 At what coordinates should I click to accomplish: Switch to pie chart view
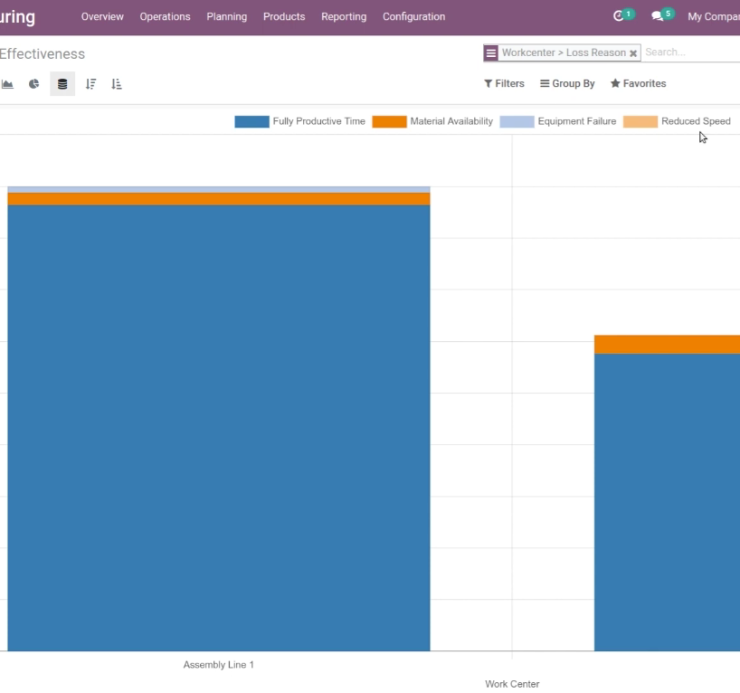click(x=34, y=84)
